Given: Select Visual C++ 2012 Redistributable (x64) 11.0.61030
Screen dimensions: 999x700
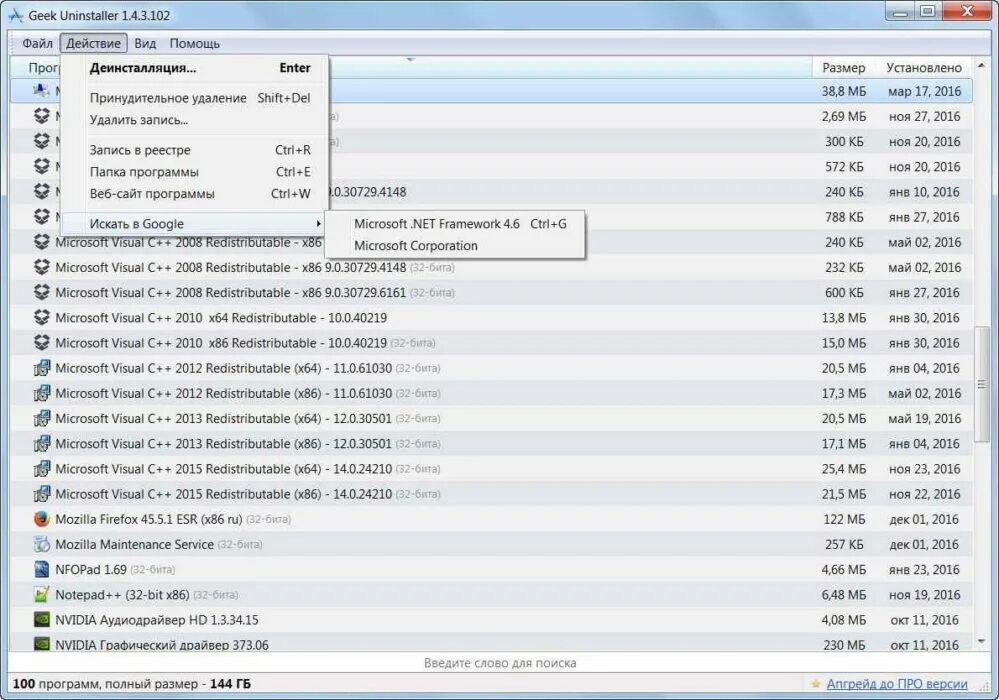Looking at the screenshot, I should point(491,368).
